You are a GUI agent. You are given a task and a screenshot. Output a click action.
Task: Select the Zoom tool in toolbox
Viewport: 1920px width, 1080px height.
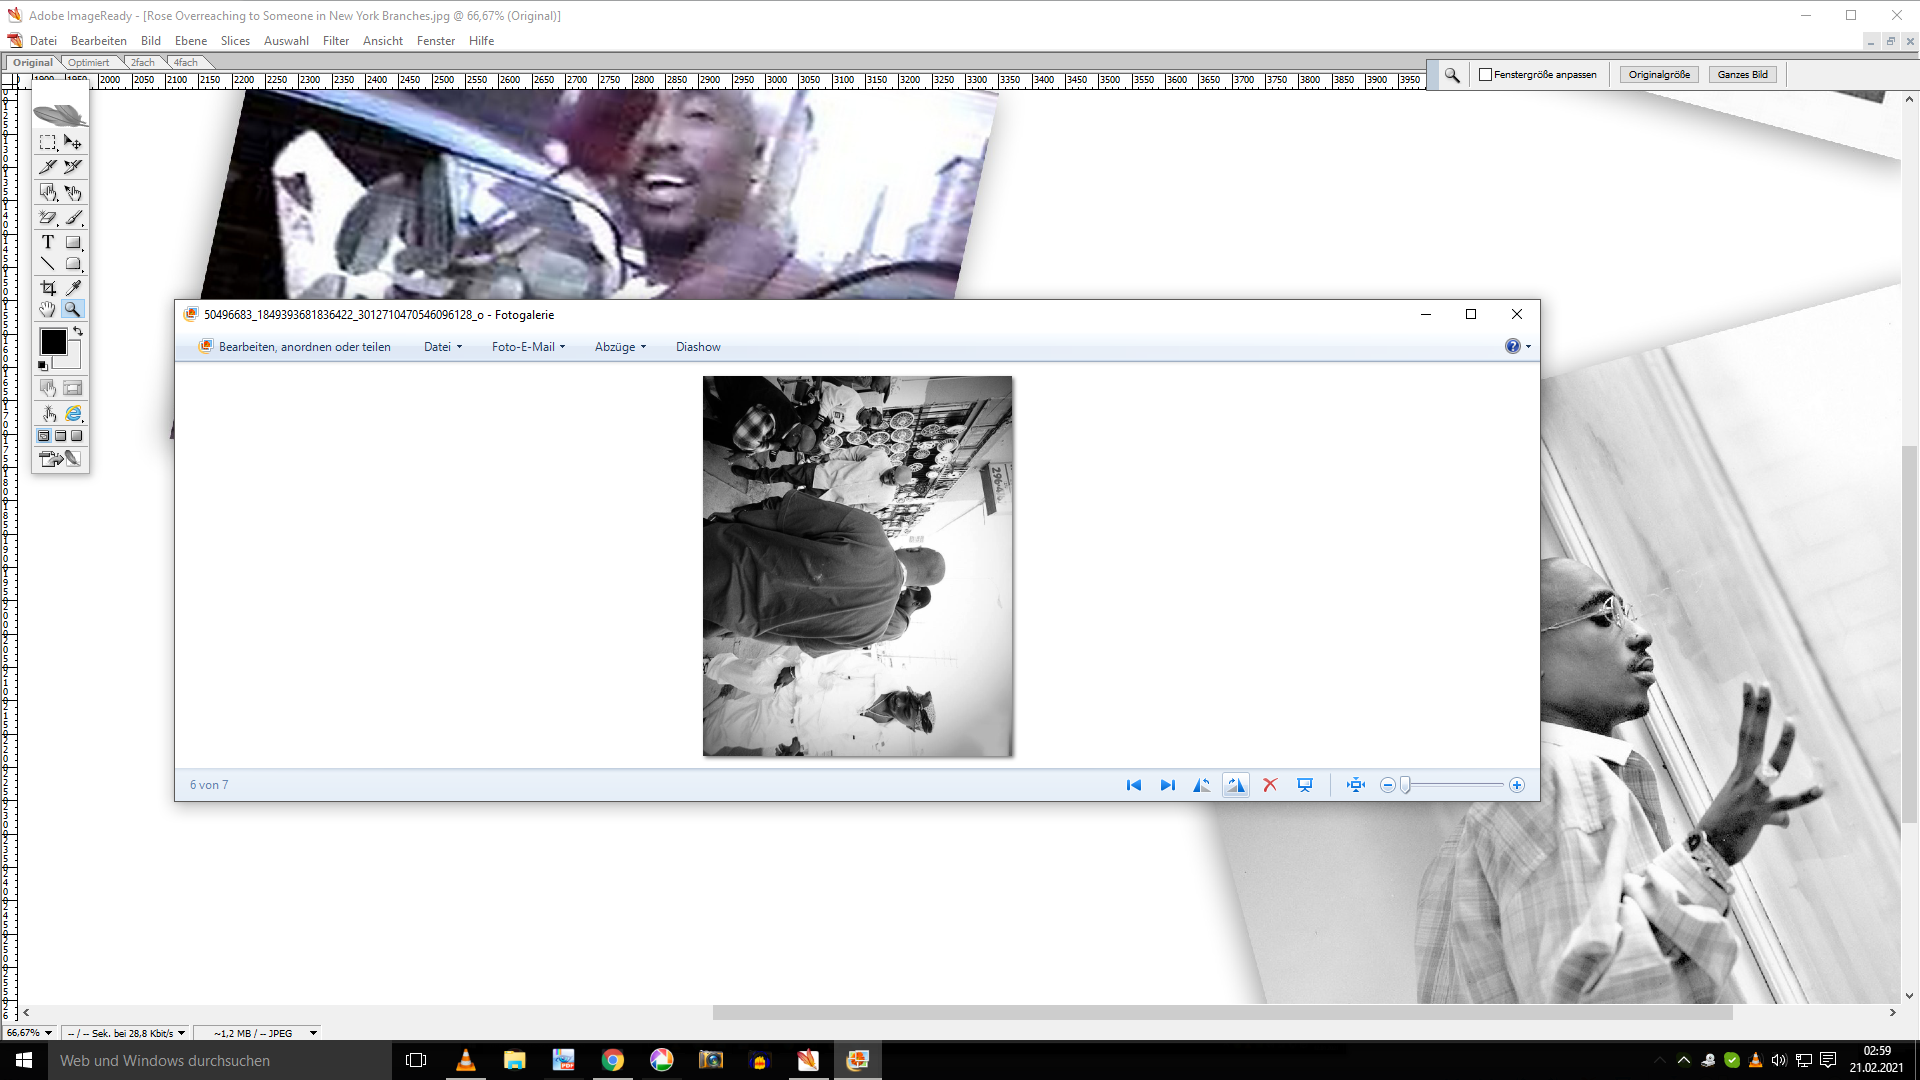pyautogui.click(x=73, y=310)
